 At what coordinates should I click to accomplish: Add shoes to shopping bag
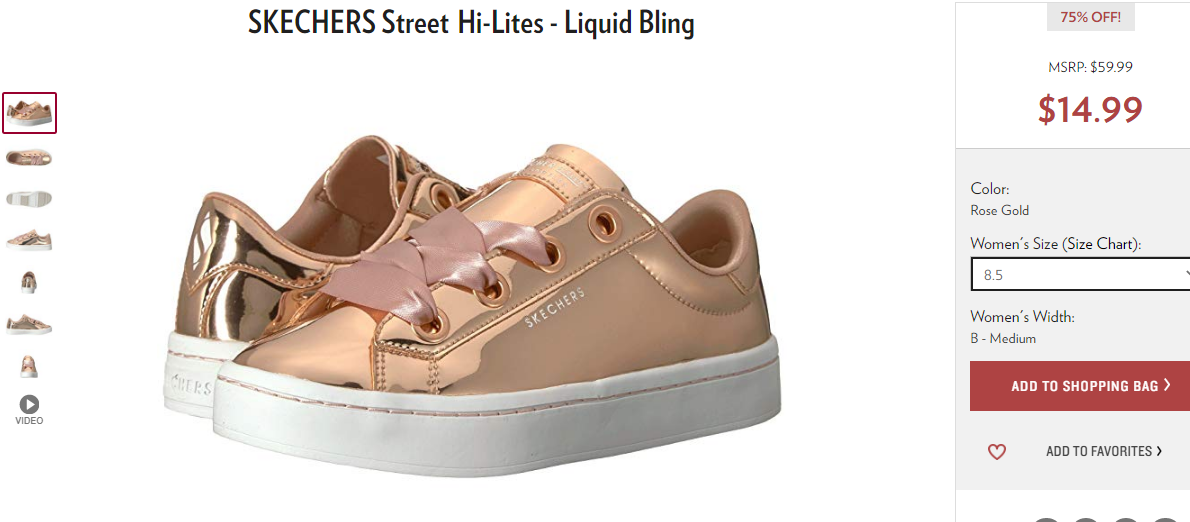[x=1080, y=386]
